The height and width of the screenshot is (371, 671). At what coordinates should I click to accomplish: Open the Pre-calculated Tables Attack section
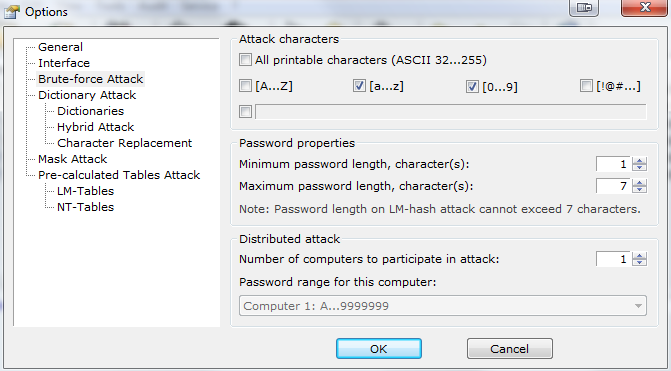click(x=119, y=175)
